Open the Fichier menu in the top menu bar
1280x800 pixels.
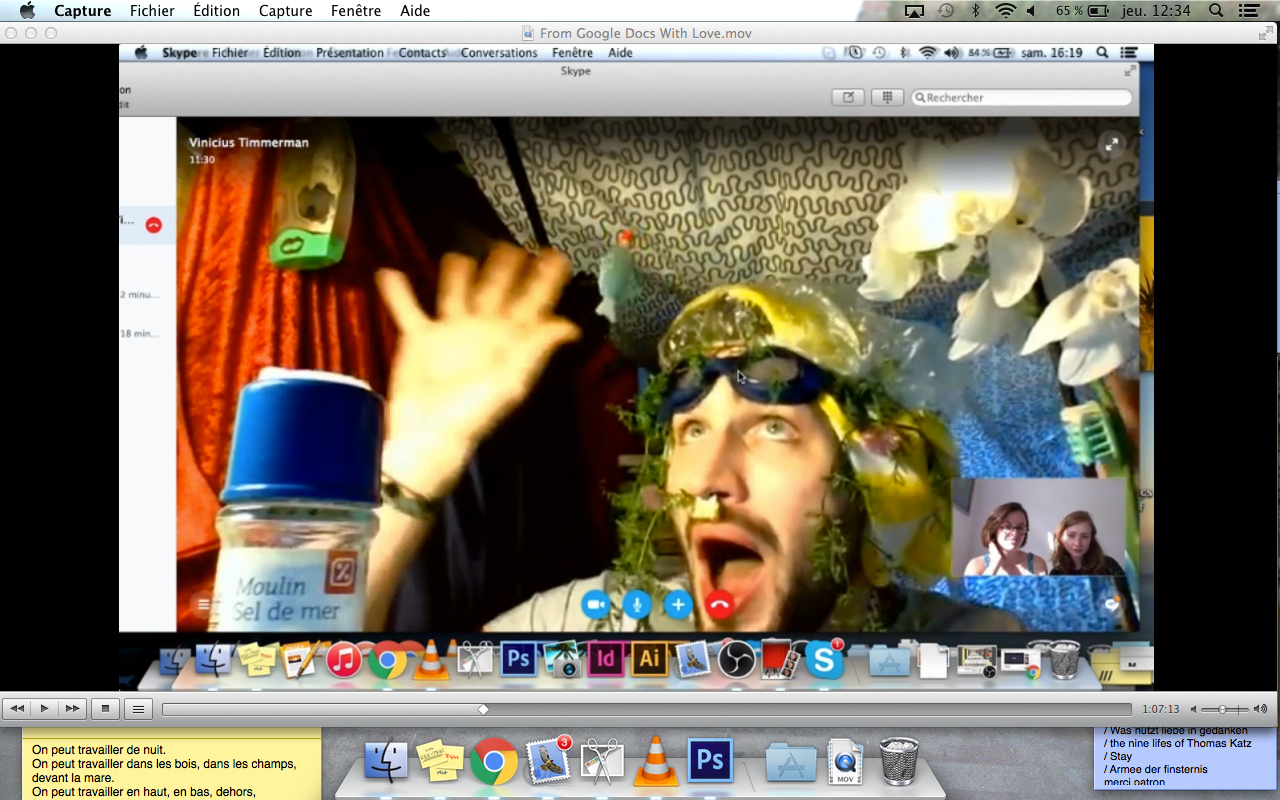(x=152, y=11)
